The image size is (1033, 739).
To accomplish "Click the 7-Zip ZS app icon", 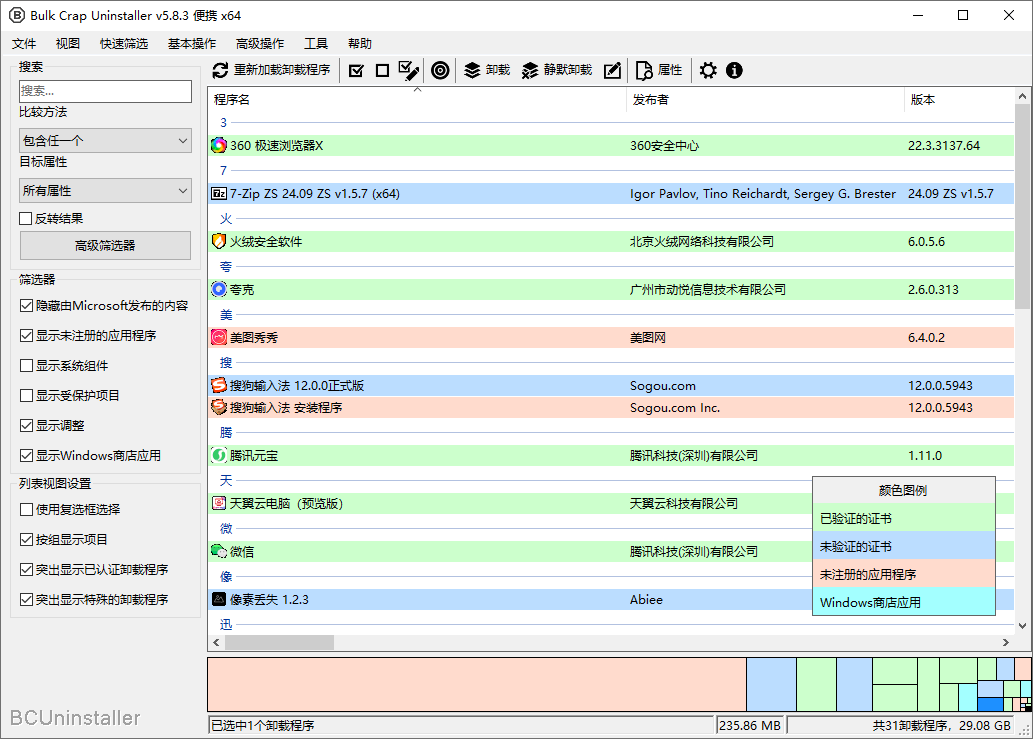I will click(219, 194).
